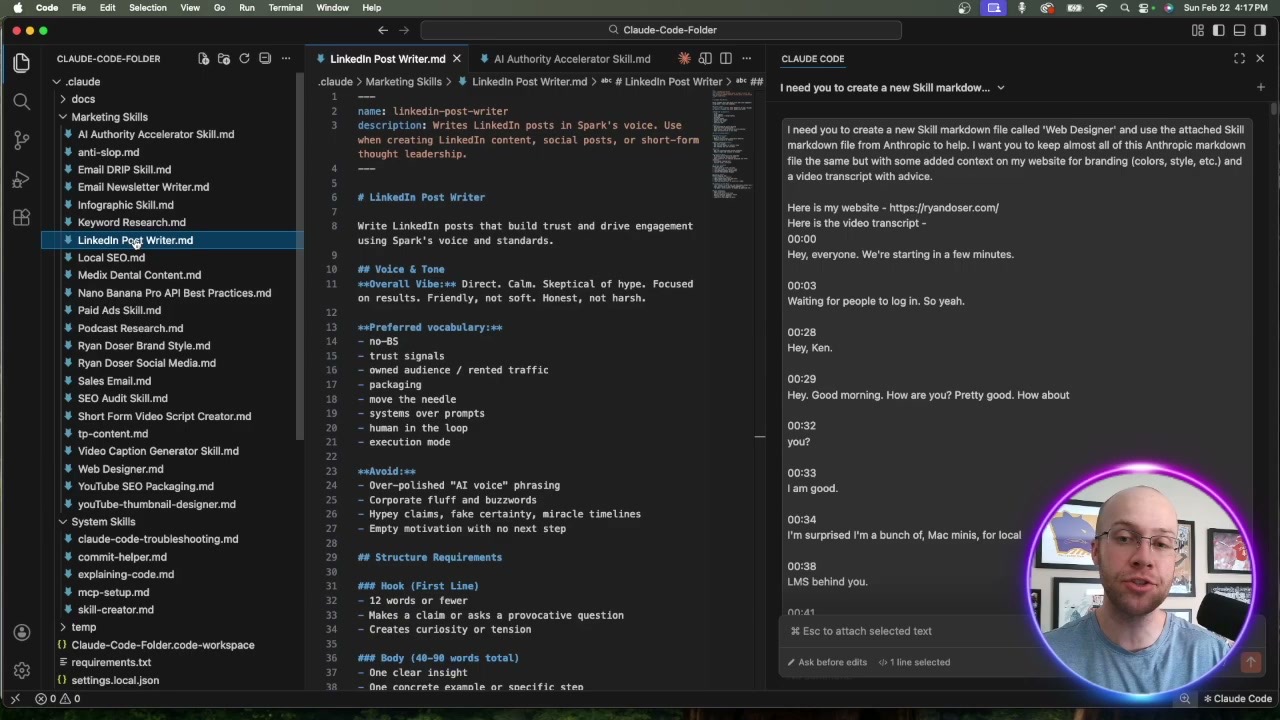
Task: Open the Selection menu
Action: tap(147, 8)
